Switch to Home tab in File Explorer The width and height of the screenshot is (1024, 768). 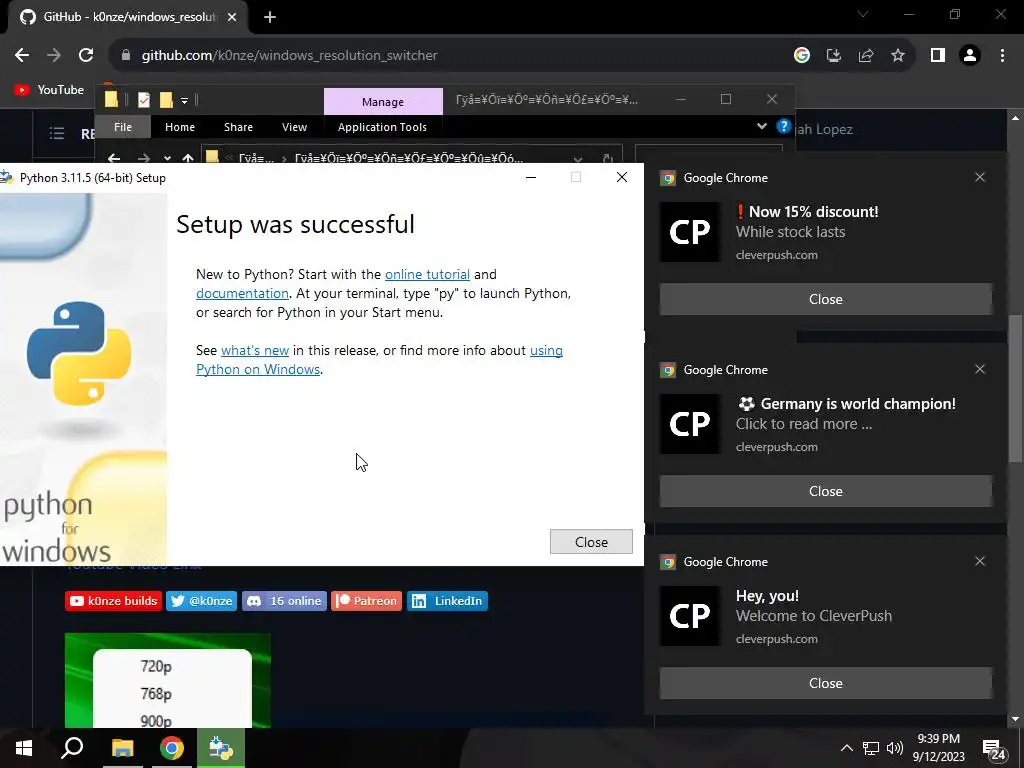180,127
